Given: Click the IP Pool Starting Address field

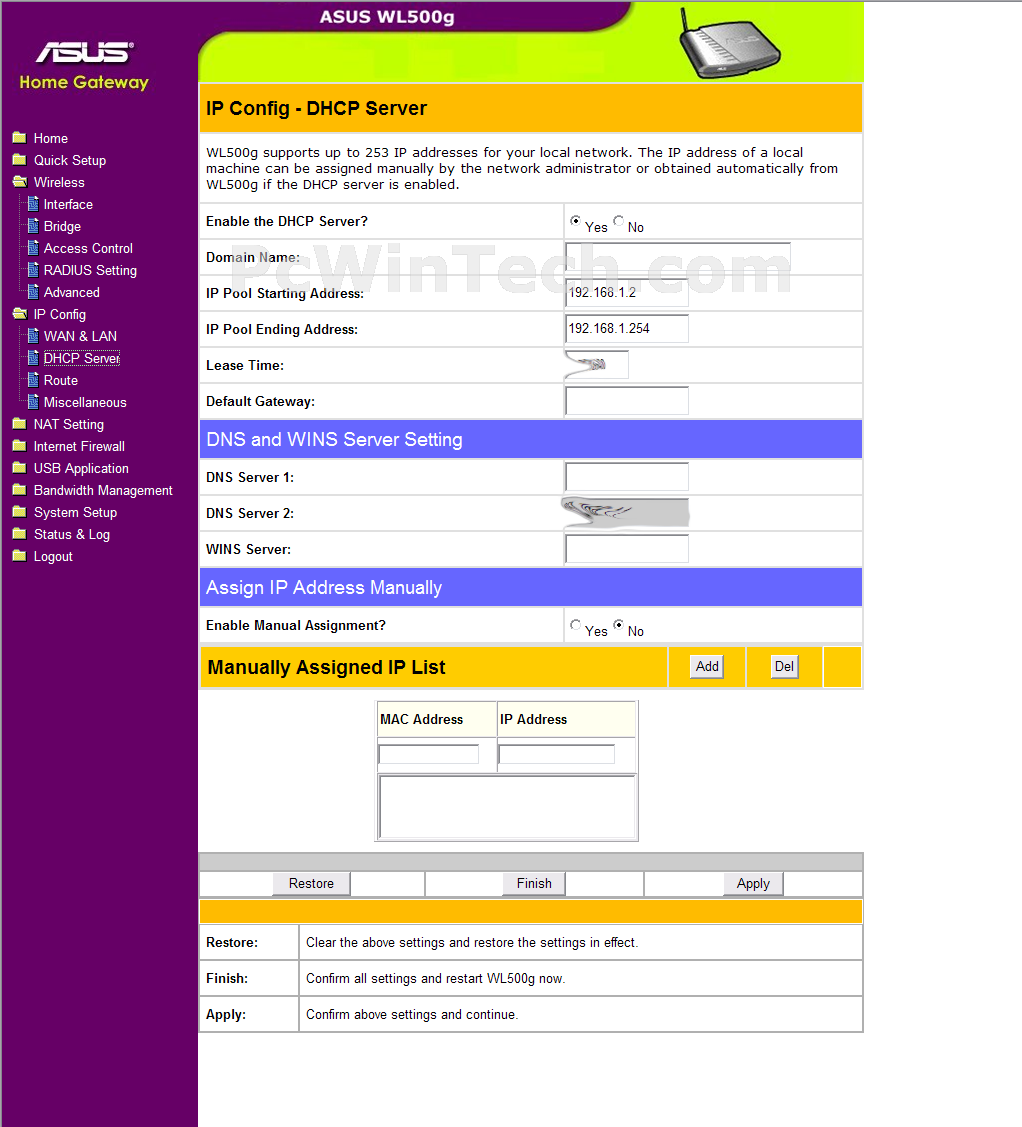Looking at the screenshot, I should pyautogui.click(x=627, y=293).
